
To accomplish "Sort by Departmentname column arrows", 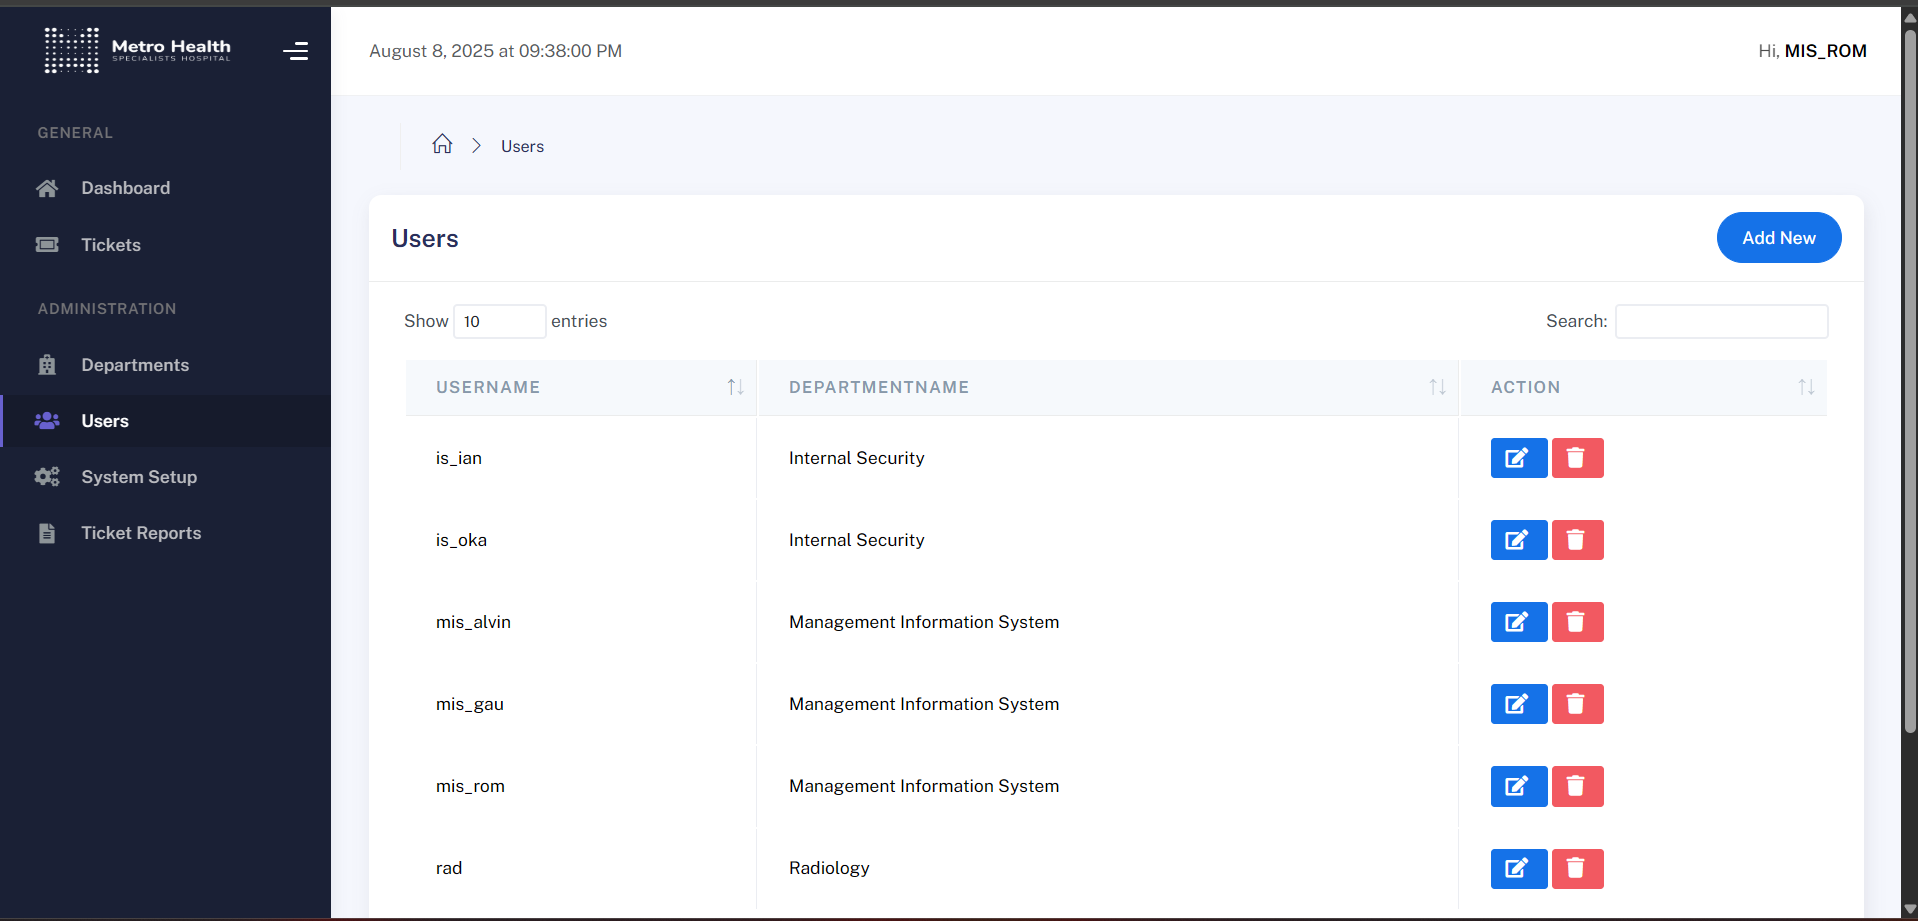I will [x=1437, y=387].
